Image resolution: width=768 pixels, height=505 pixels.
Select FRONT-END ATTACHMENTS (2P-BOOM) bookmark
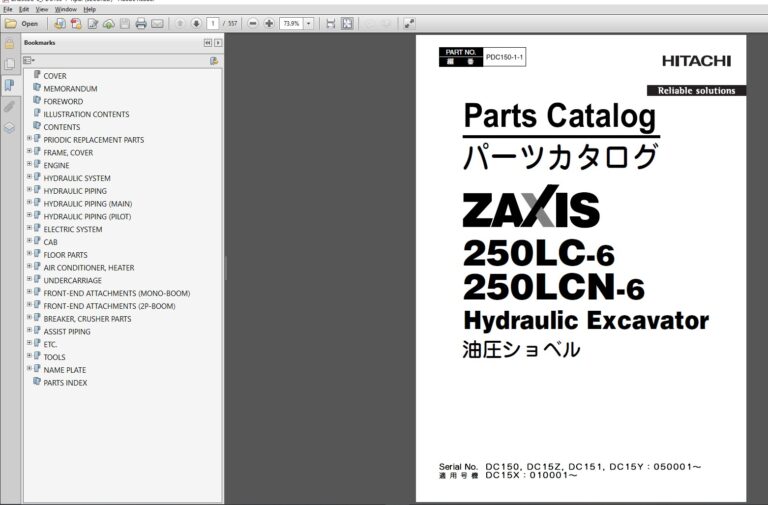pyautogui.click(x=109, y=306)
